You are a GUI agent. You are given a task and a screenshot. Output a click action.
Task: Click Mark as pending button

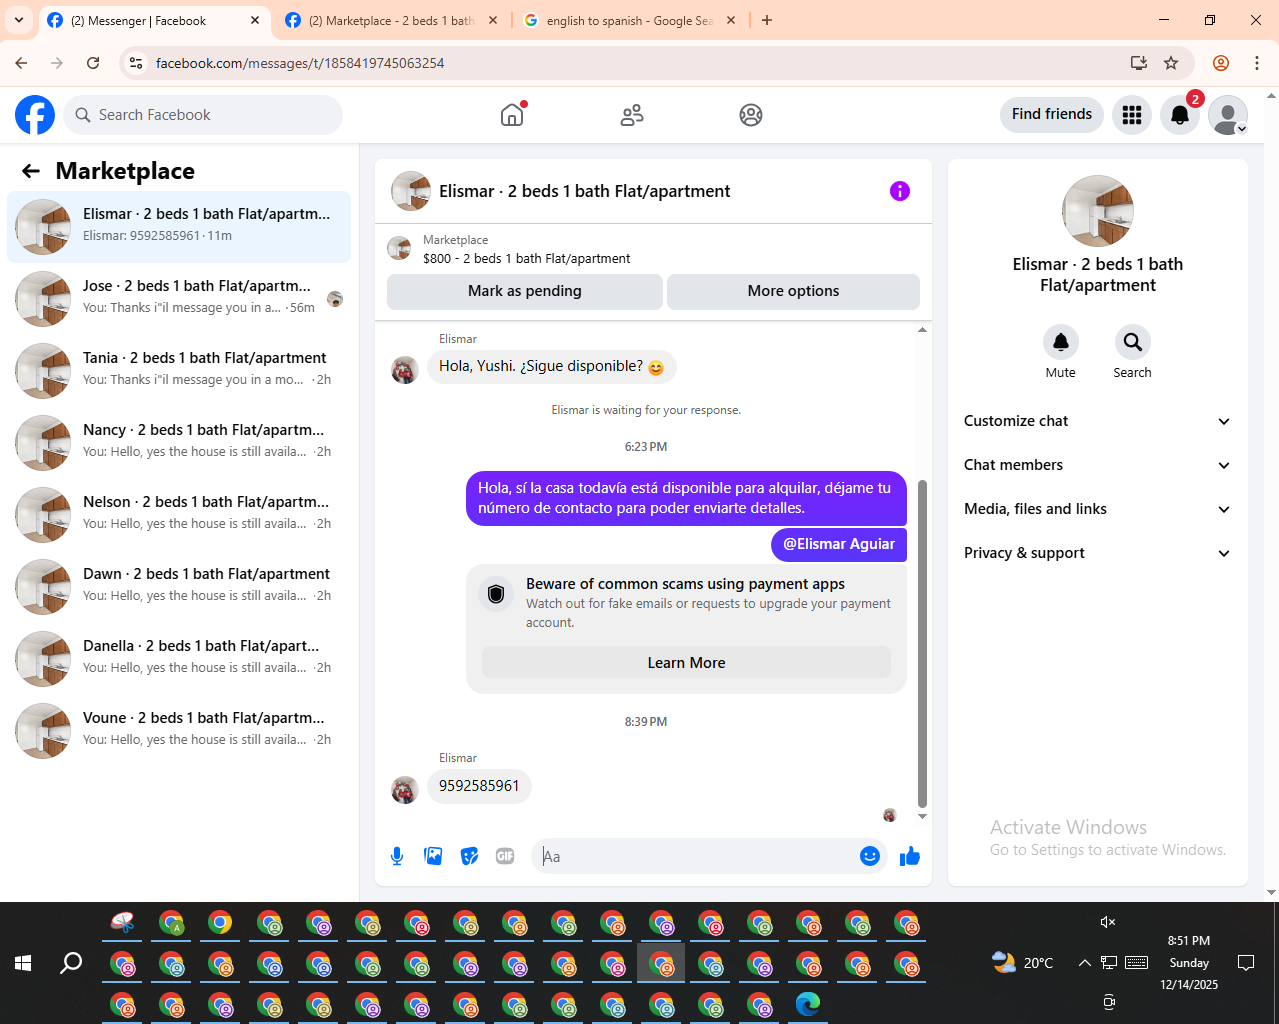(525, 291)
